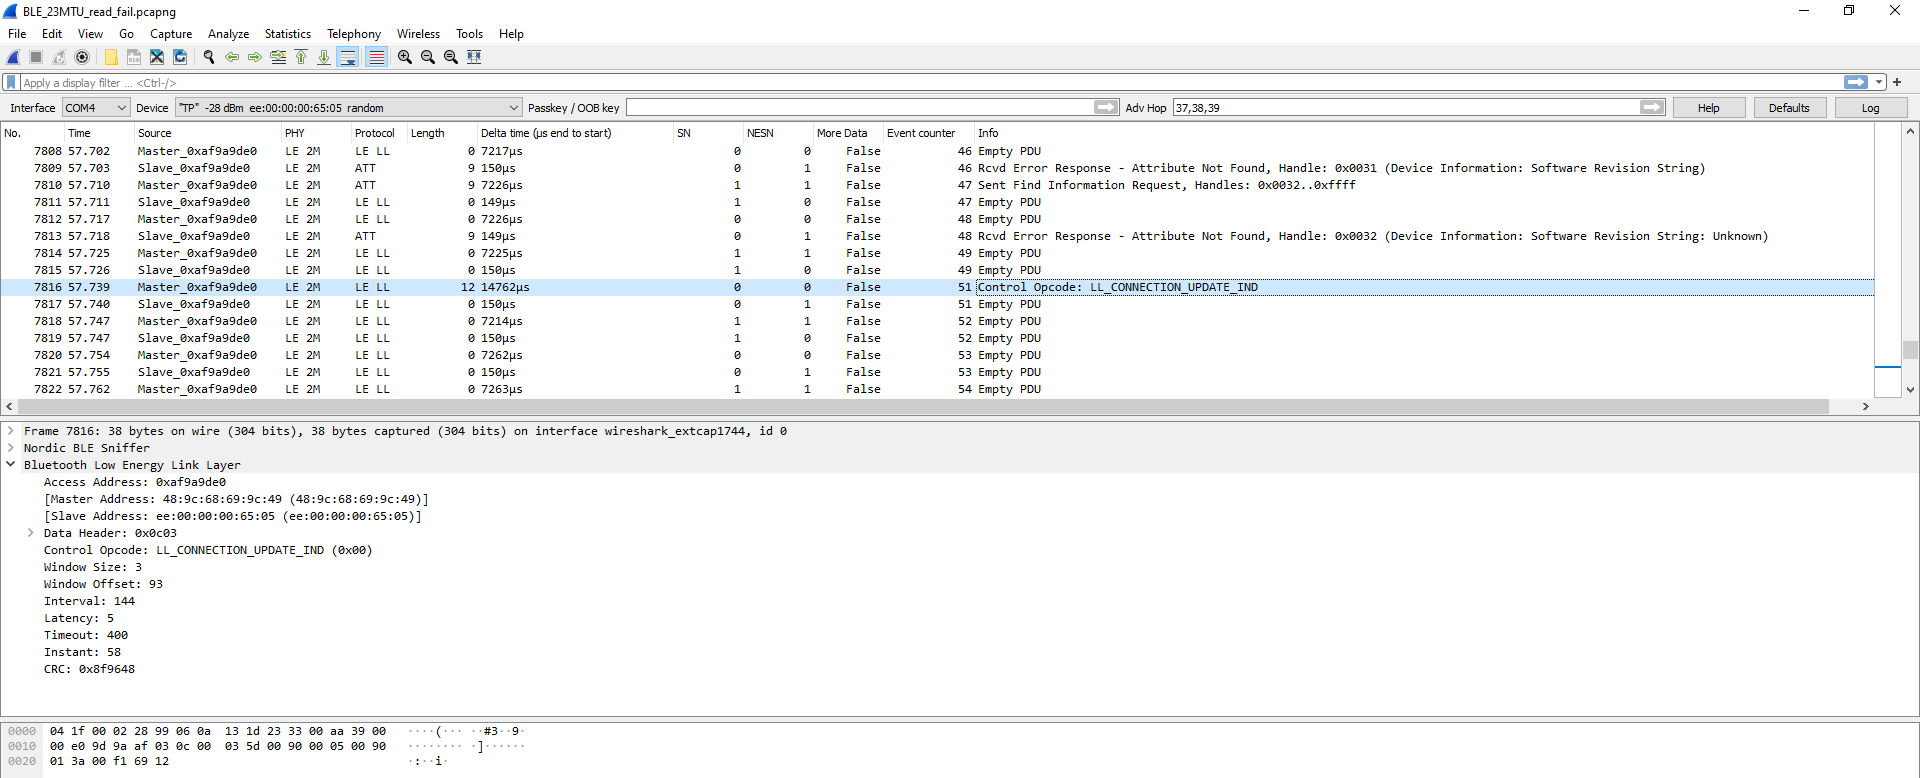
Task: Click the Help button in sniffer toolbar
Action: pos(1709,108)
